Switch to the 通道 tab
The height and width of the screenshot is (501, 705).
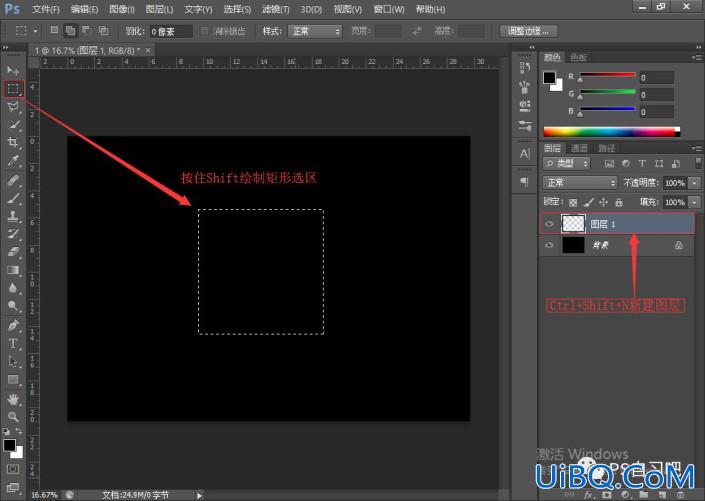tap(579, 148)
